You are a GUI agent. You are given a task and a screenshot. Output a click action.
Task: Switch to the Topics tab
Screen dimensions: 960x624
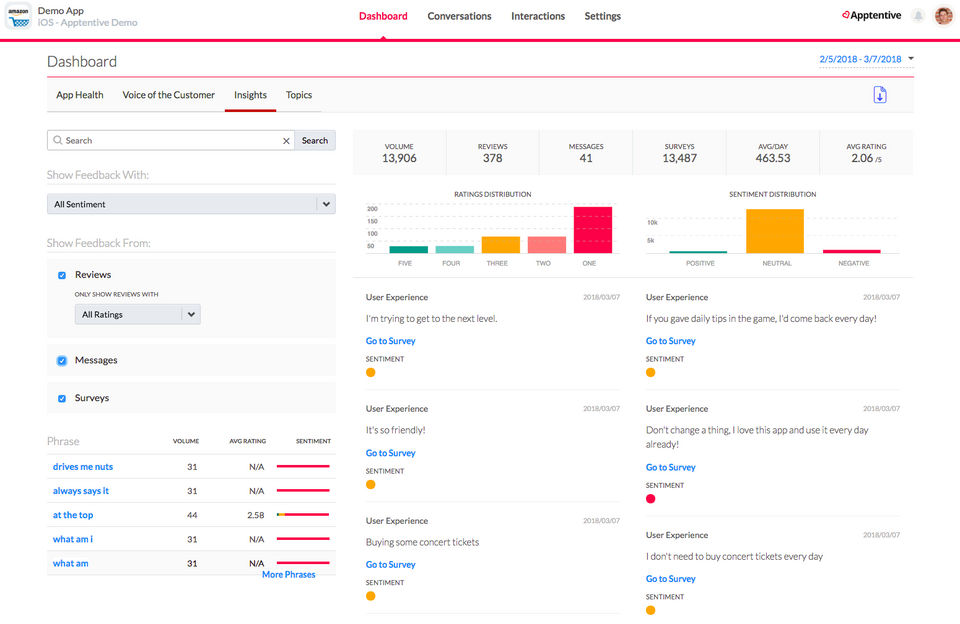[299, 95]
